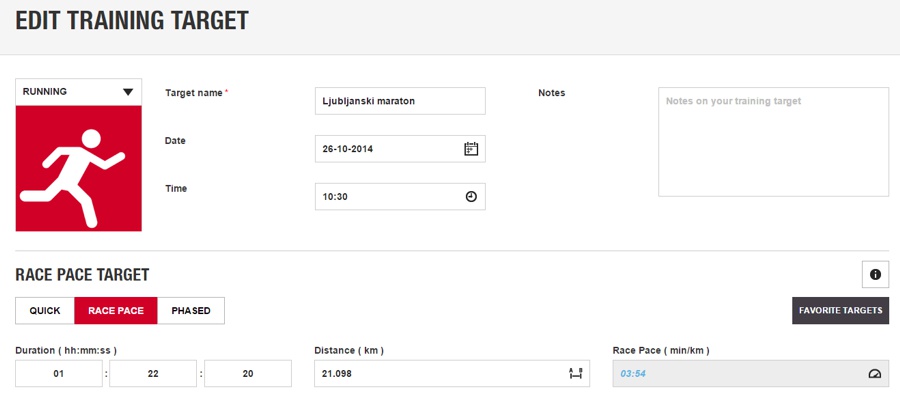Select the duration hours box showing 01

(59, 373)
